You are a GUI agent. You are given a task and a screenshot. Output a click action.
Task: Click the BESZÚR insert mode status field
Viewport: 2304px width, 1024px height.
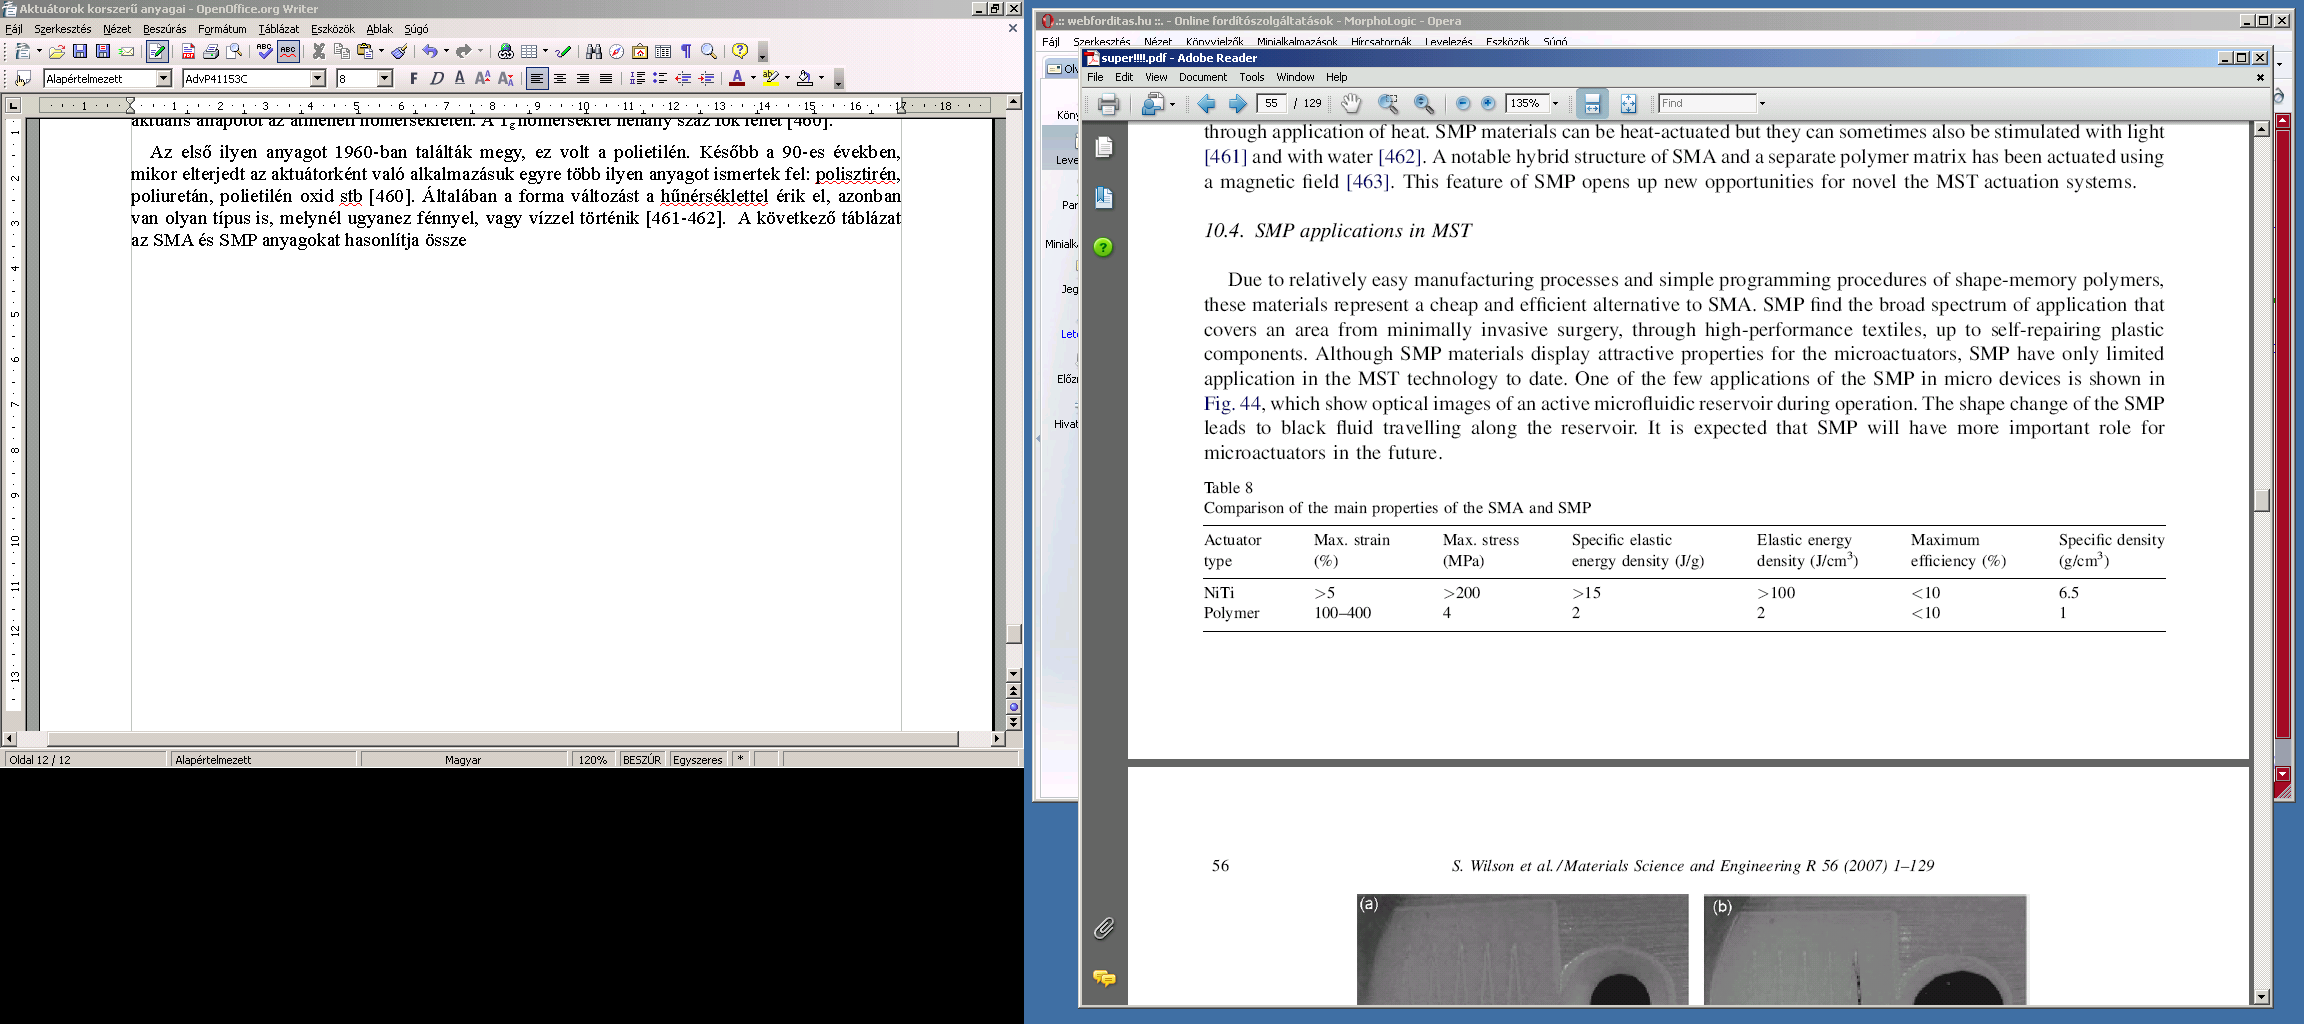(642, 760)
